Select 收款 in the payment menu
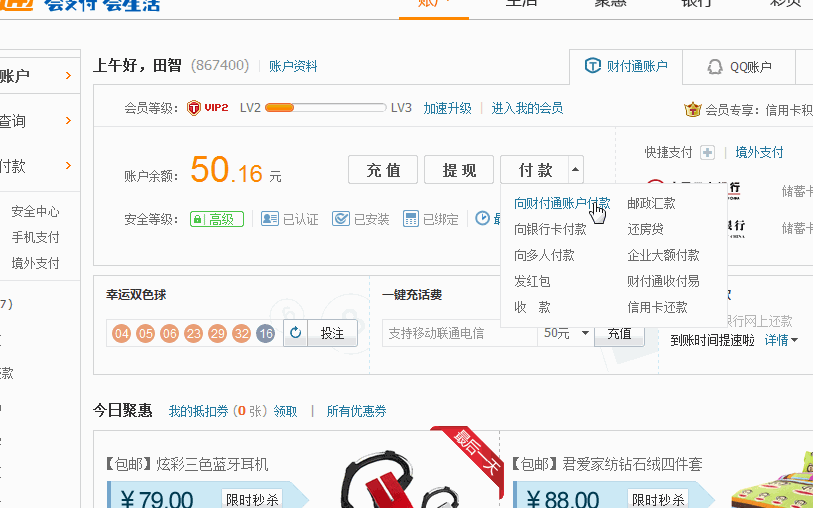This screenshot has height=508, width=813. (x=532, y=307)
